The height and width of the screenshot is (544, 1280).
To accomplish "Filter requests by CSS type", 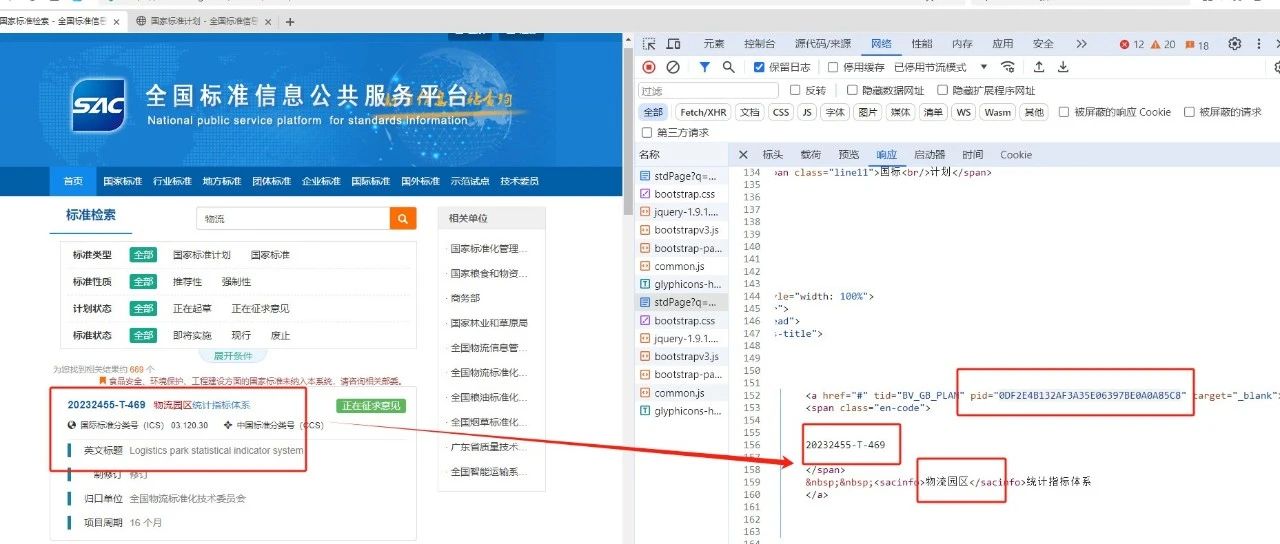I will [x=781, y=112].
